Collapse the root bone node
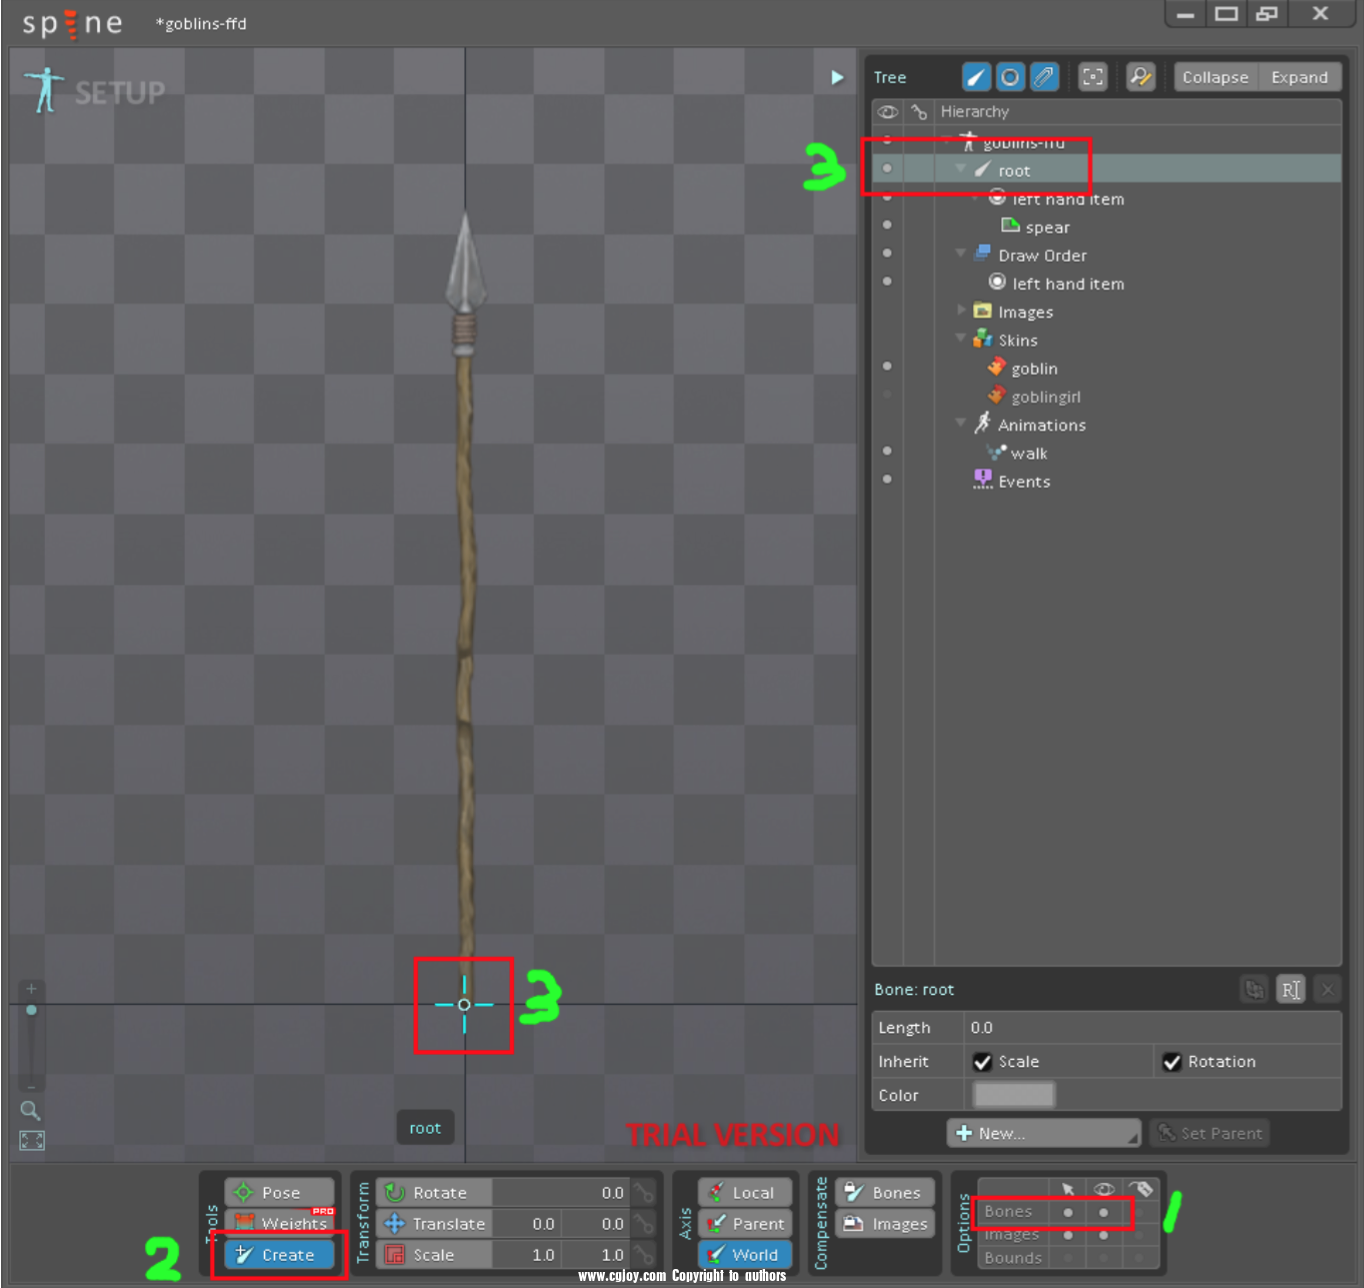1364x1288 pixels. pos(961,168)
